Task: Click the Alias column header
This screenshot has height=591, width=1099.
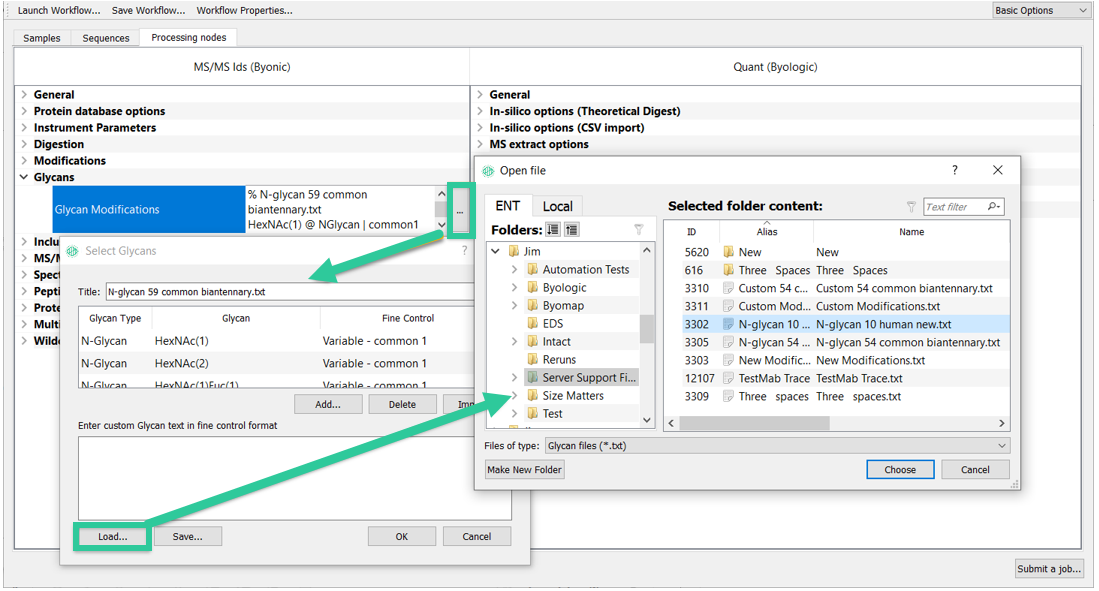Action: [x=767, y=231]
